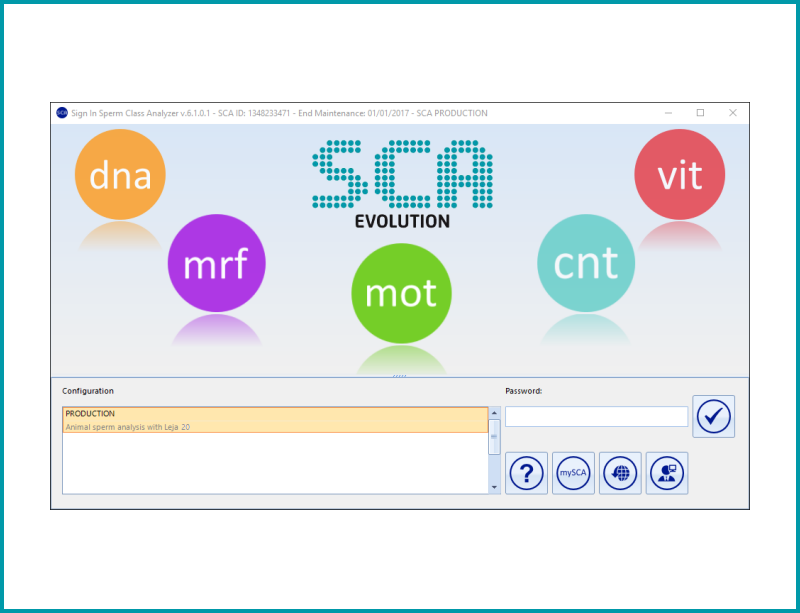Focus the Password input field
The width and height of the screenshot is (800, 613).
[x=596, y=416]
